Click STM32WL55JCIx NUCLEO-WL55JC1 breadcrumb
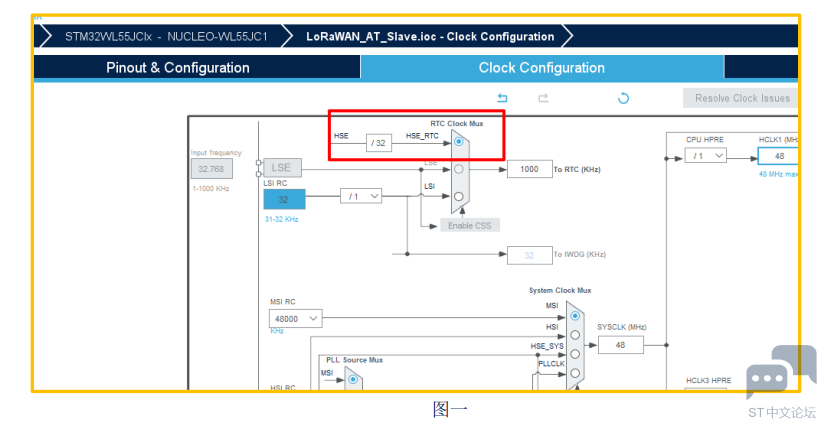825x428 pixels. tap(166, 37)
